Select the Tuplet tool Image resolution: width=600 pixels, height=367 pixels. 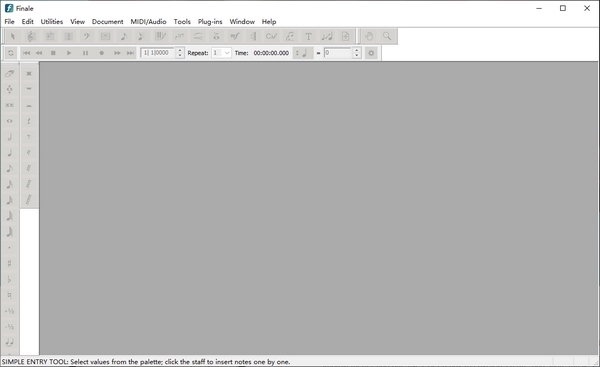click(x=179, y=36)
